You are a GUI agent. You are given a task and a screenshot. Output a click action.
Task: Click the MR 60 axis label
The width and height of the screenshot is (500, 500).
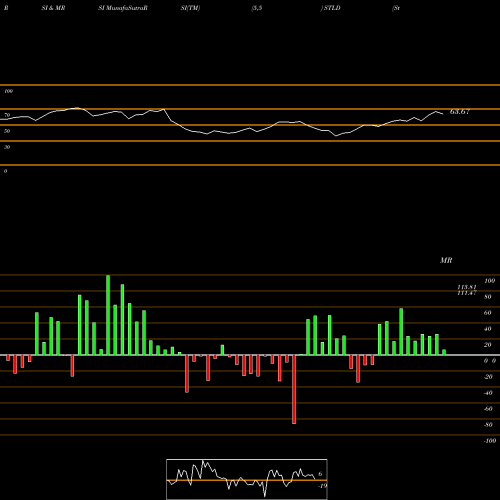488,313
